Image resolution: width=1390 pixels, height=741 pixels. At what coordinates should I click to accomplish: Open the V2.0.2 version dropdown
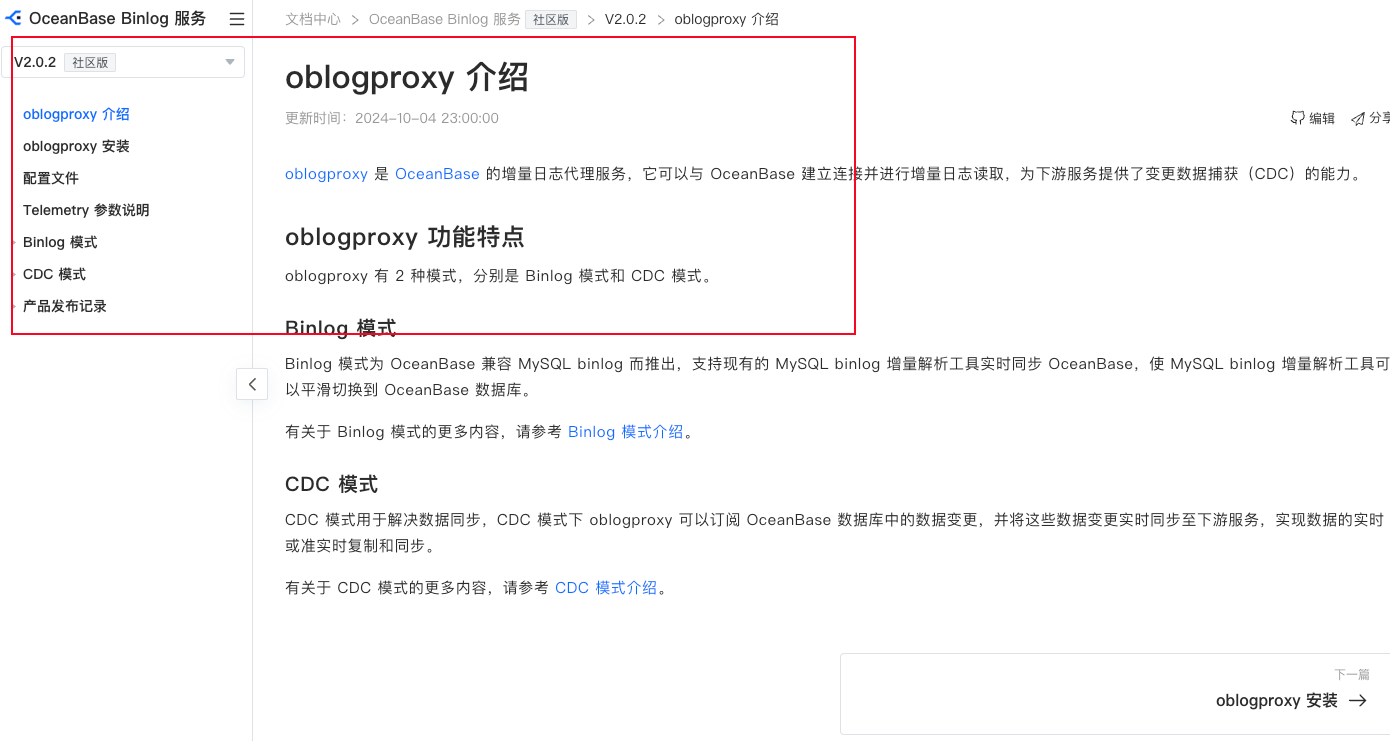point(125,62)
